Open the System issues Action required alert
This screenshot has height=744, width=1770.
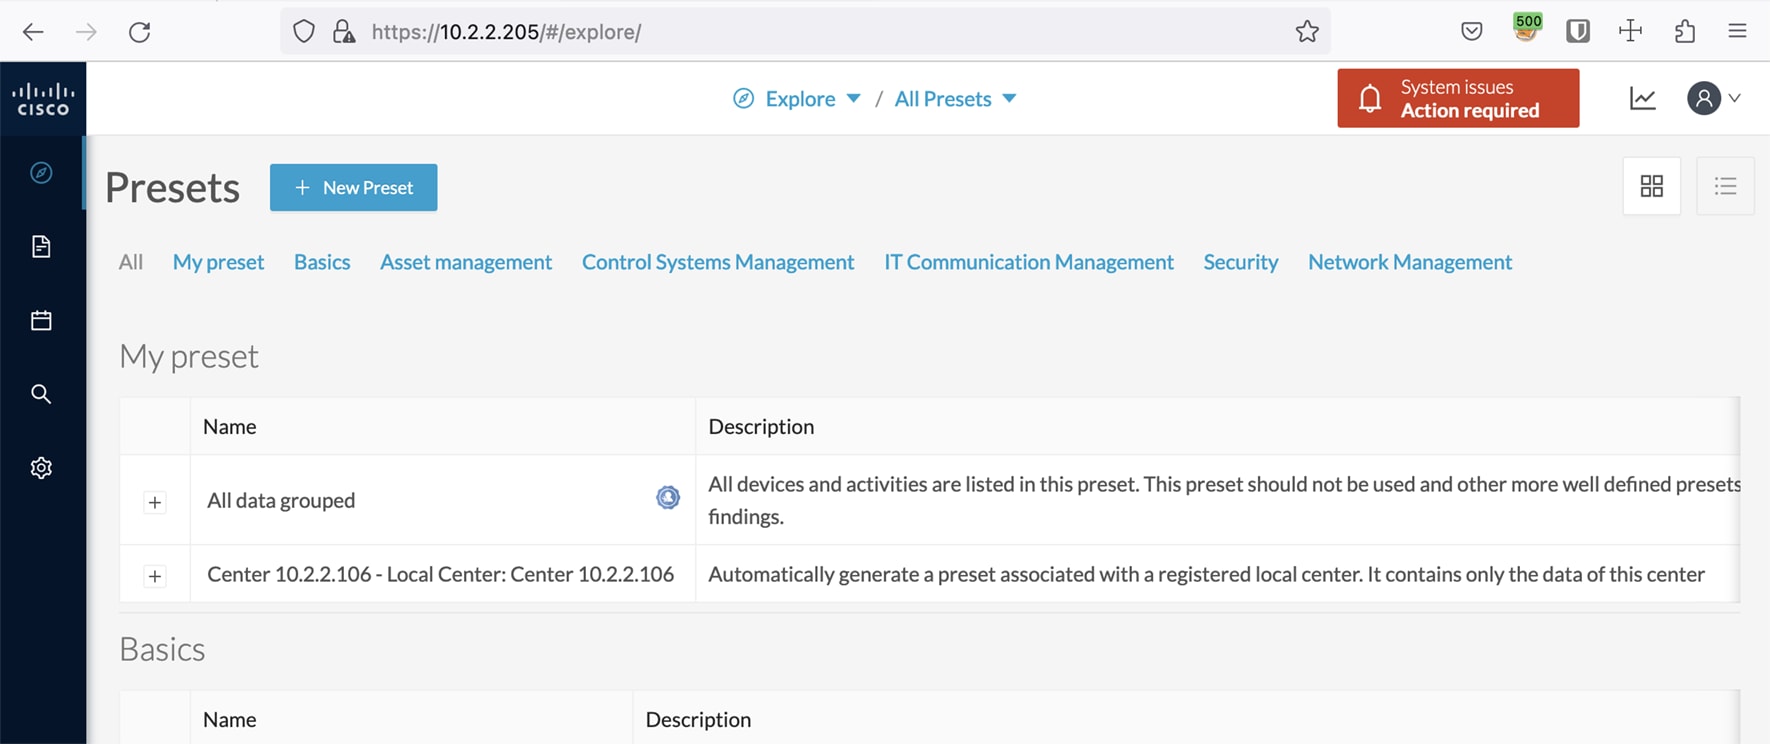[1458, 98]
